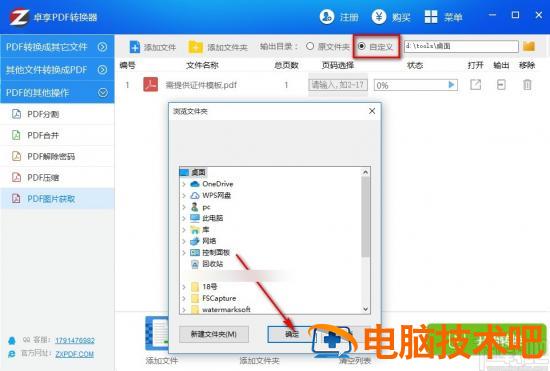
Task: Click 需提供证件模板.pdf file name
Action: coord(201,85)
